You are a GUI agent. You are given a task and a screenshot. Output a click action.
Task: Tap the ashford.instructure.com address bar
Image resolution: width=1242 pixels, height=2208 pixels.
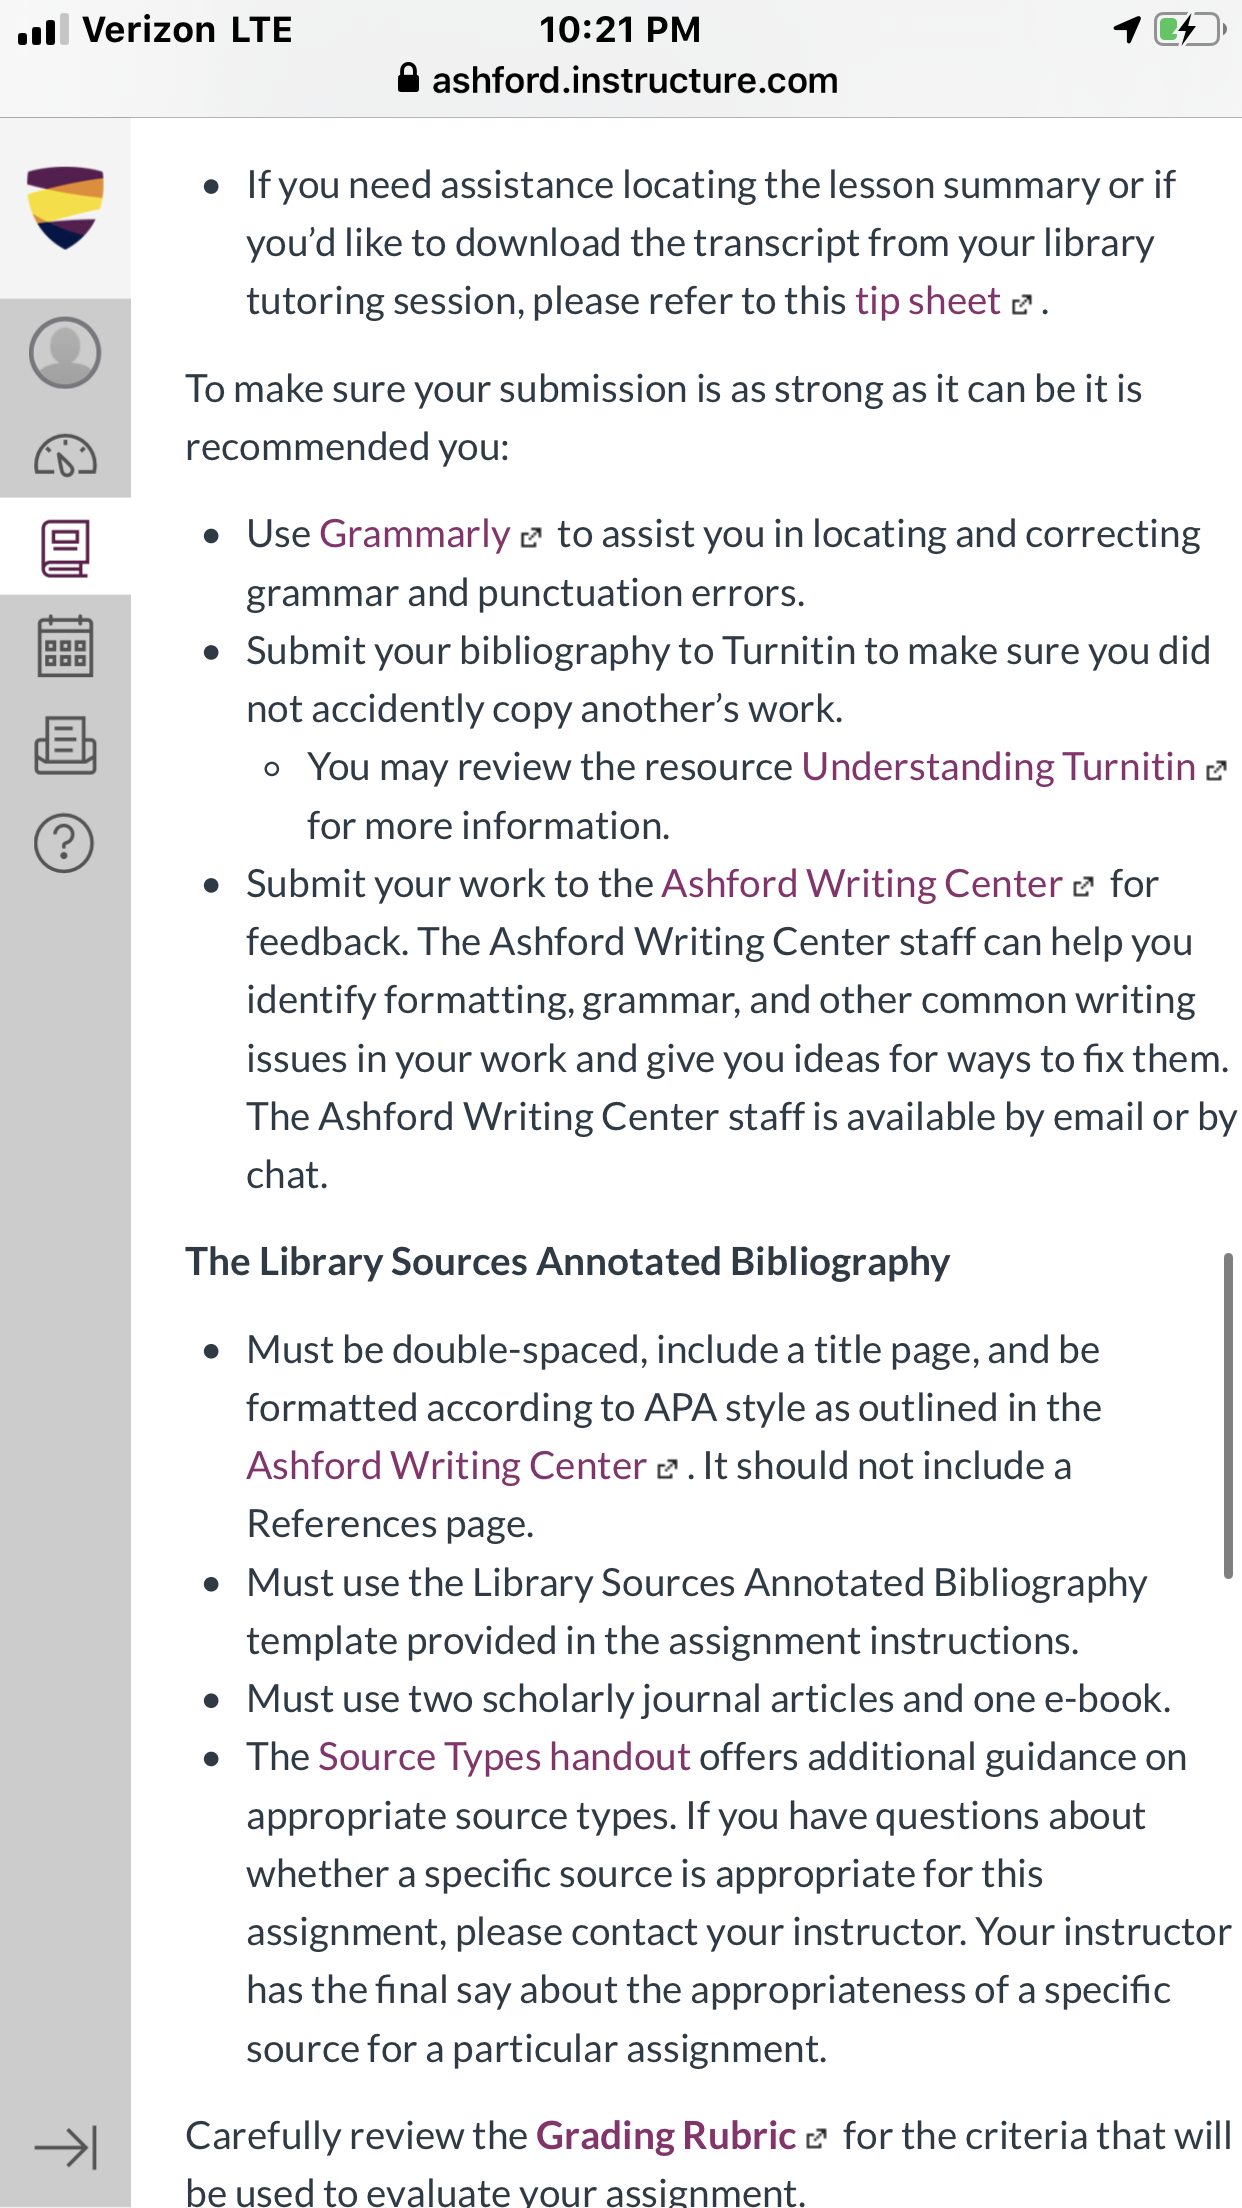tap(620, 80)
